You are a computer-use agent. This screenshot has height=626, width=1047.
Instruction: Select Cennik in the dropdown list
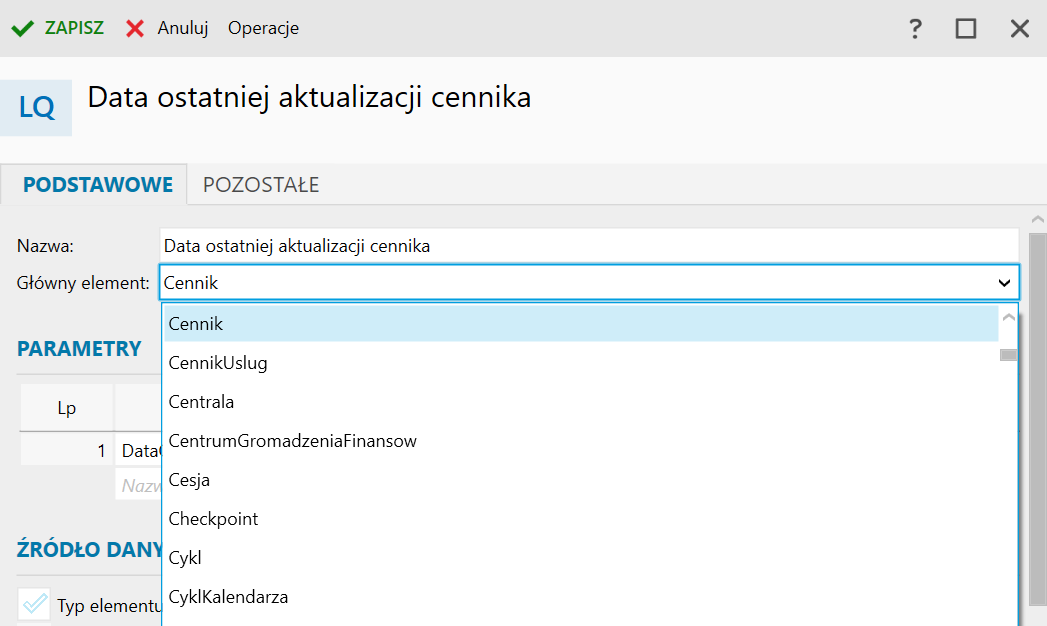(196, 324)
